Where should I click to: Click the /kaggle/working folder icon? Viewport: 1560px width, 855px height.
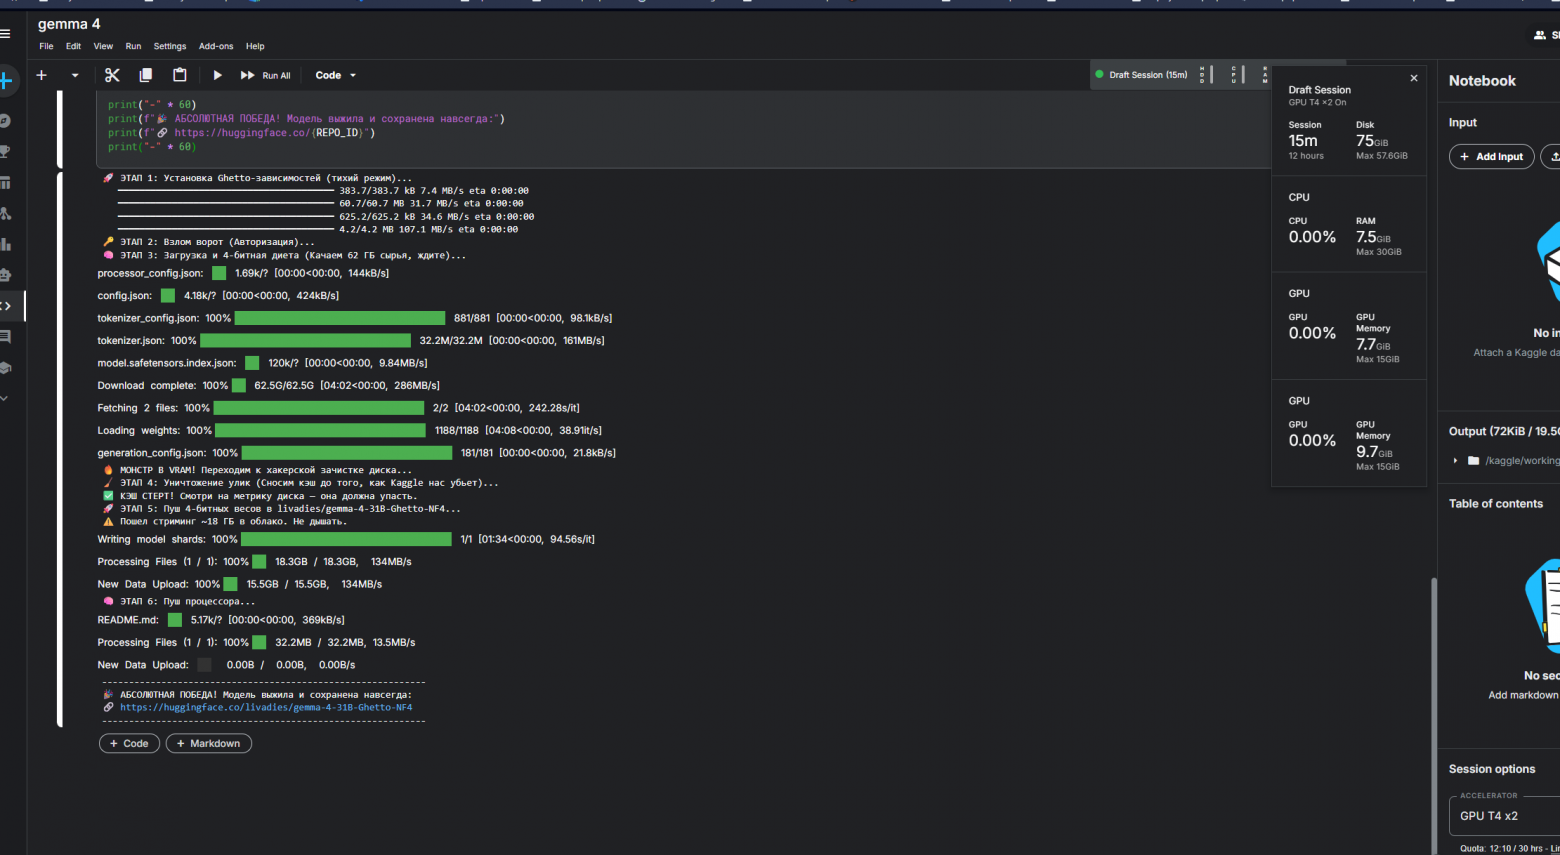click(x=1473, y=461)
